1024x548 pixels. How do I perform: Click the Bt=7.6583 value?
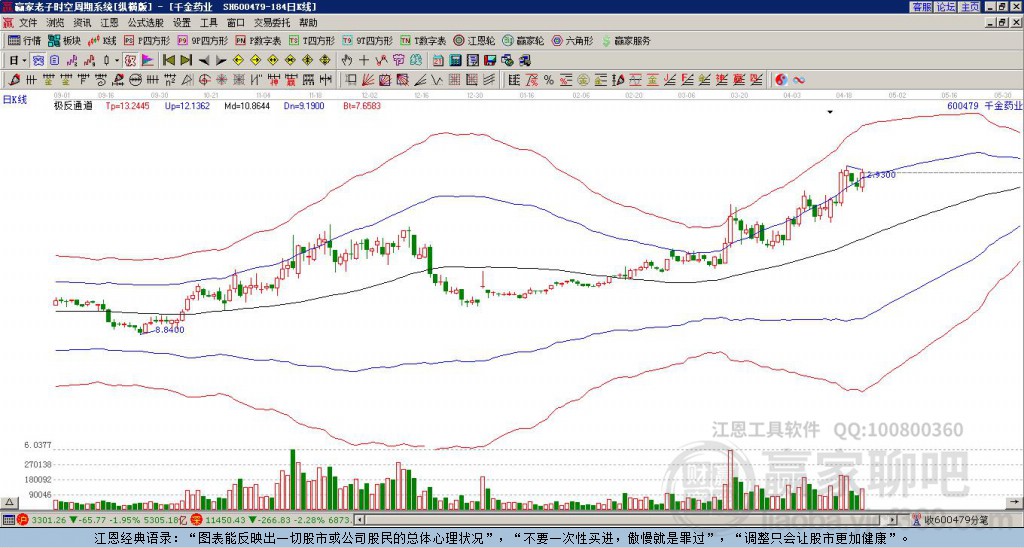[x=362, y=105]
